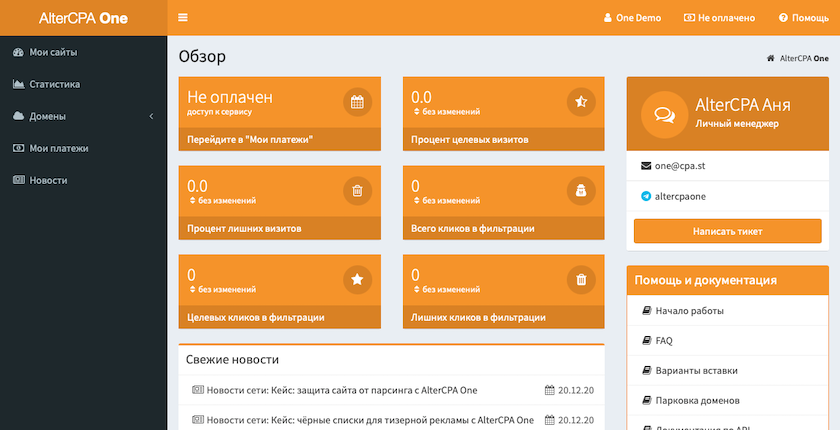This screenshot has width=840, height=430.
Task: Open the Помощь help menu
Action: click(x=804, y=18)
